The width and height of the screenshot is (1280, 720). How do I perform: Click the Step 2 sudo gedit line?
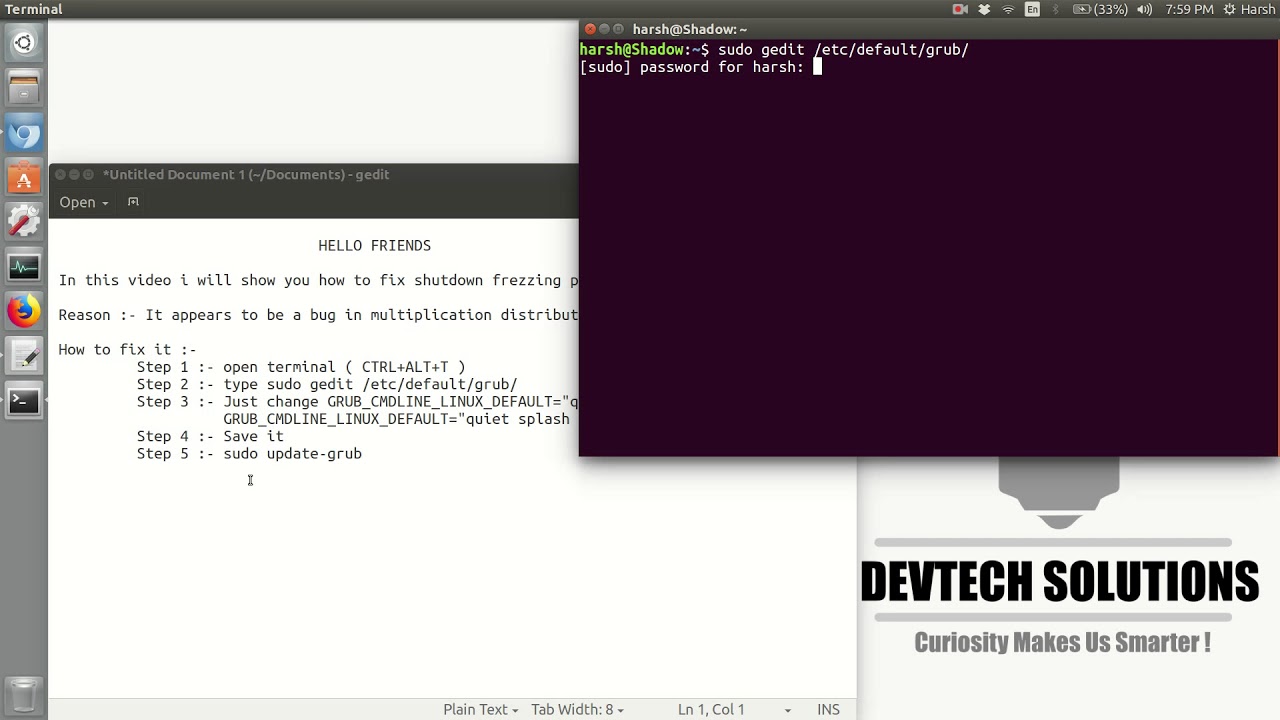click(327, 385)
